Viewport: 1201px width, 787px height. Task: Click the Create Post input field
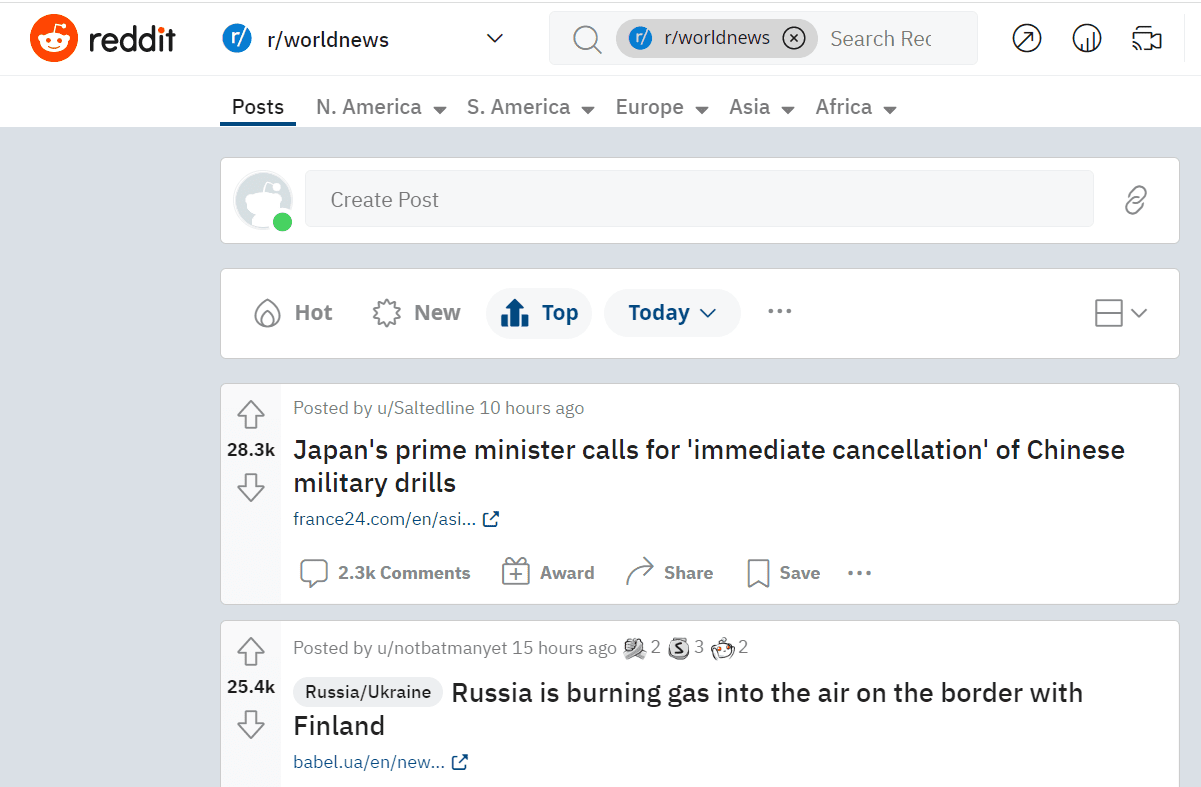[x=699, y=200]
